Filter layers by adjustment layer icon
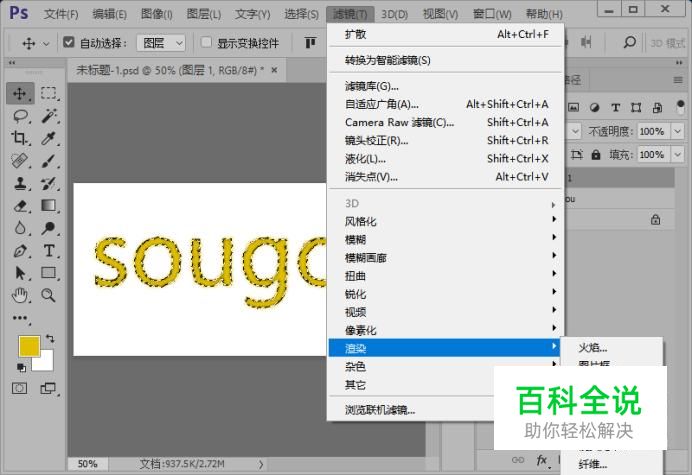This screenshot has width=692, height=475. [594, 107]
